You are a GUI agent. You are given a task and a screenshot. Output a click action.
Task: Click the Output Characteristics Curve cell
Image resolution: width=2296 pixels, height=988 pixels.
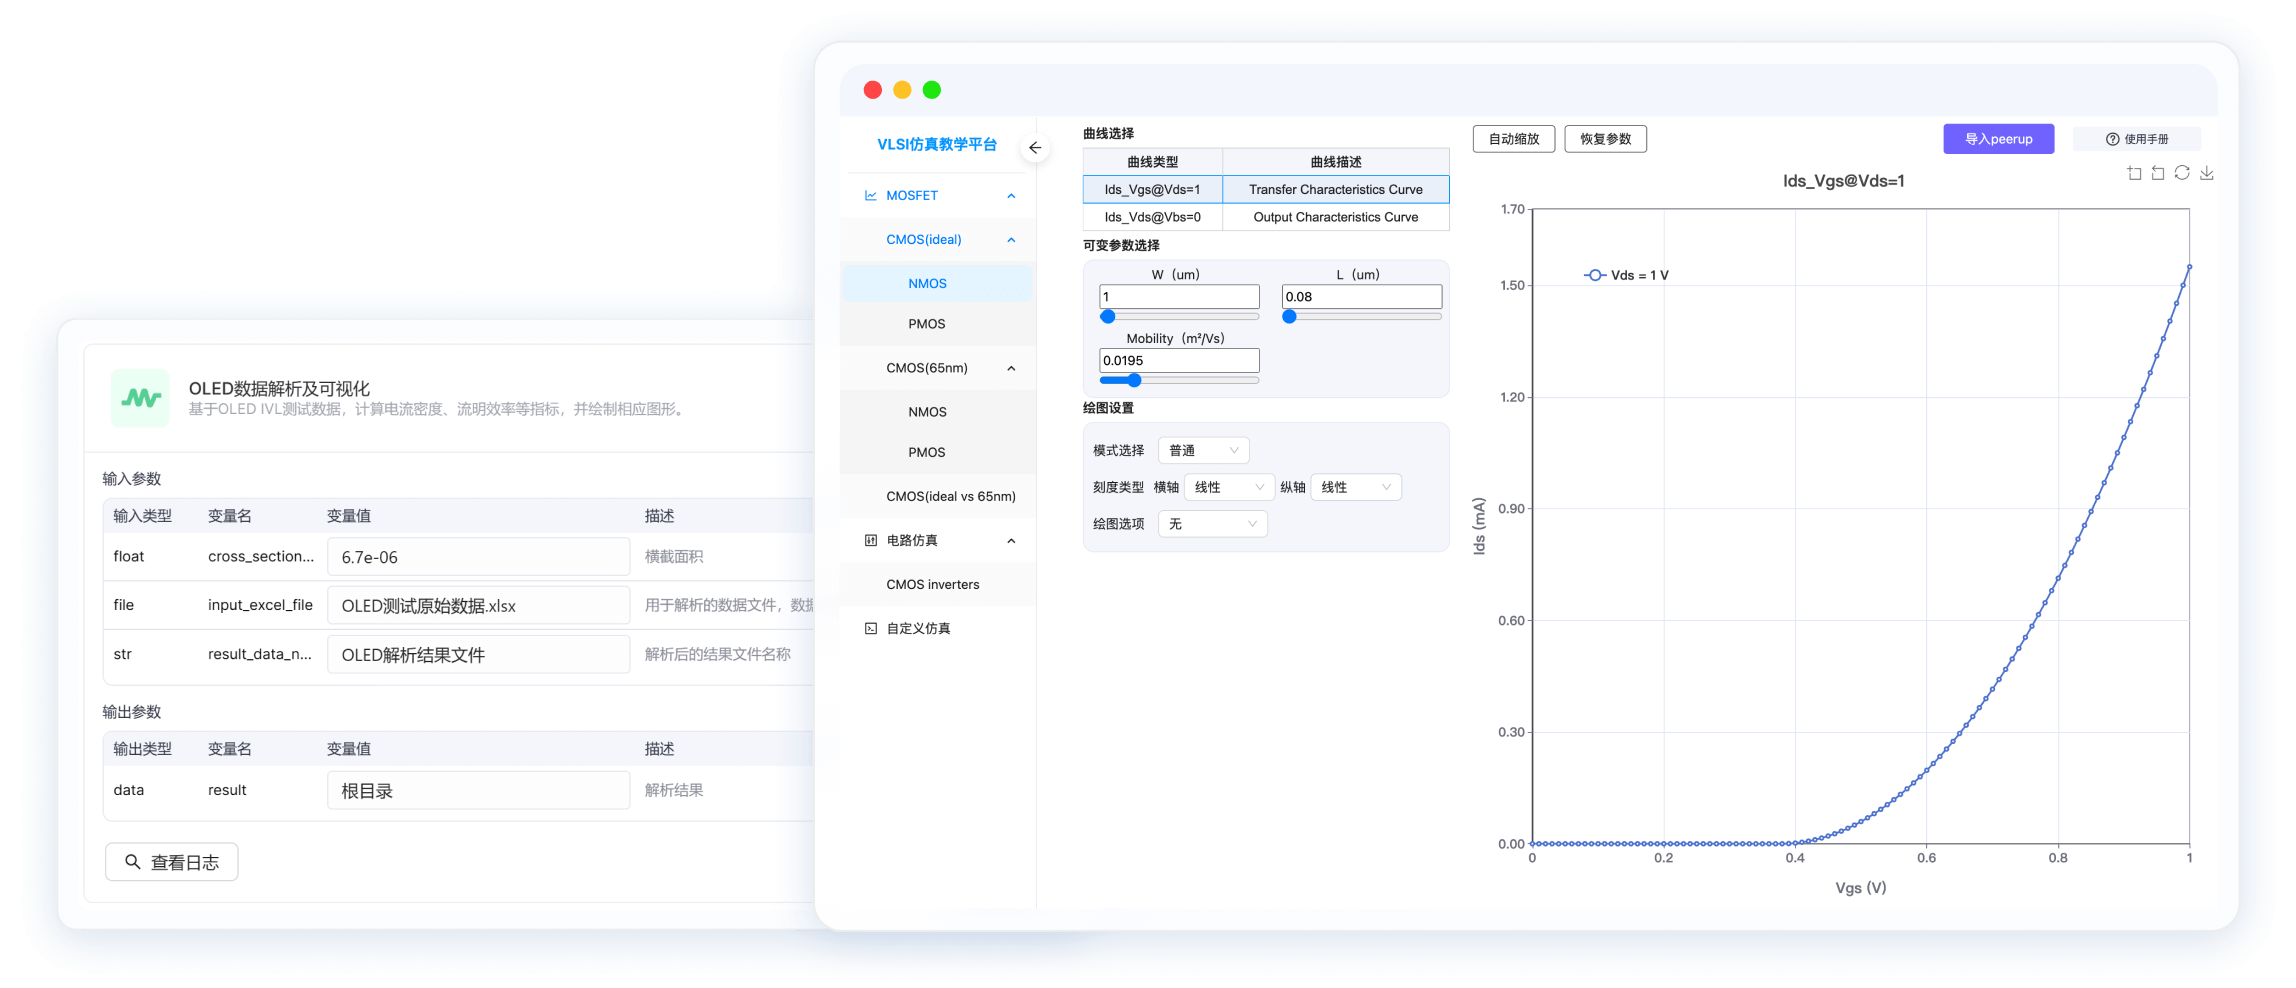click(1336, 217)
